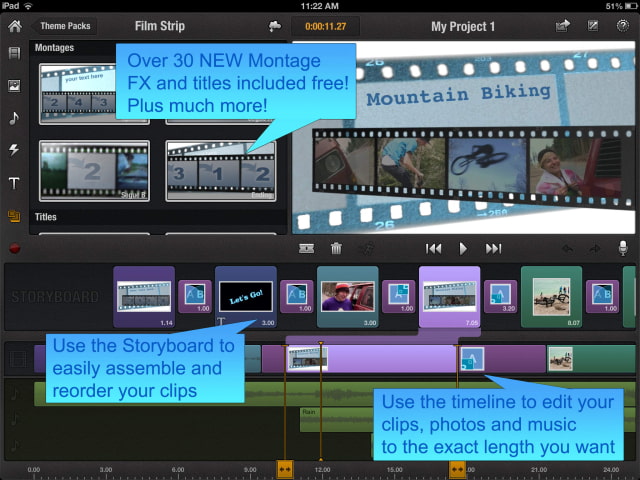Select the montage themes sidebar icon
The height and width of the screenshot is (480, 640).
click(x=14, y=216)
